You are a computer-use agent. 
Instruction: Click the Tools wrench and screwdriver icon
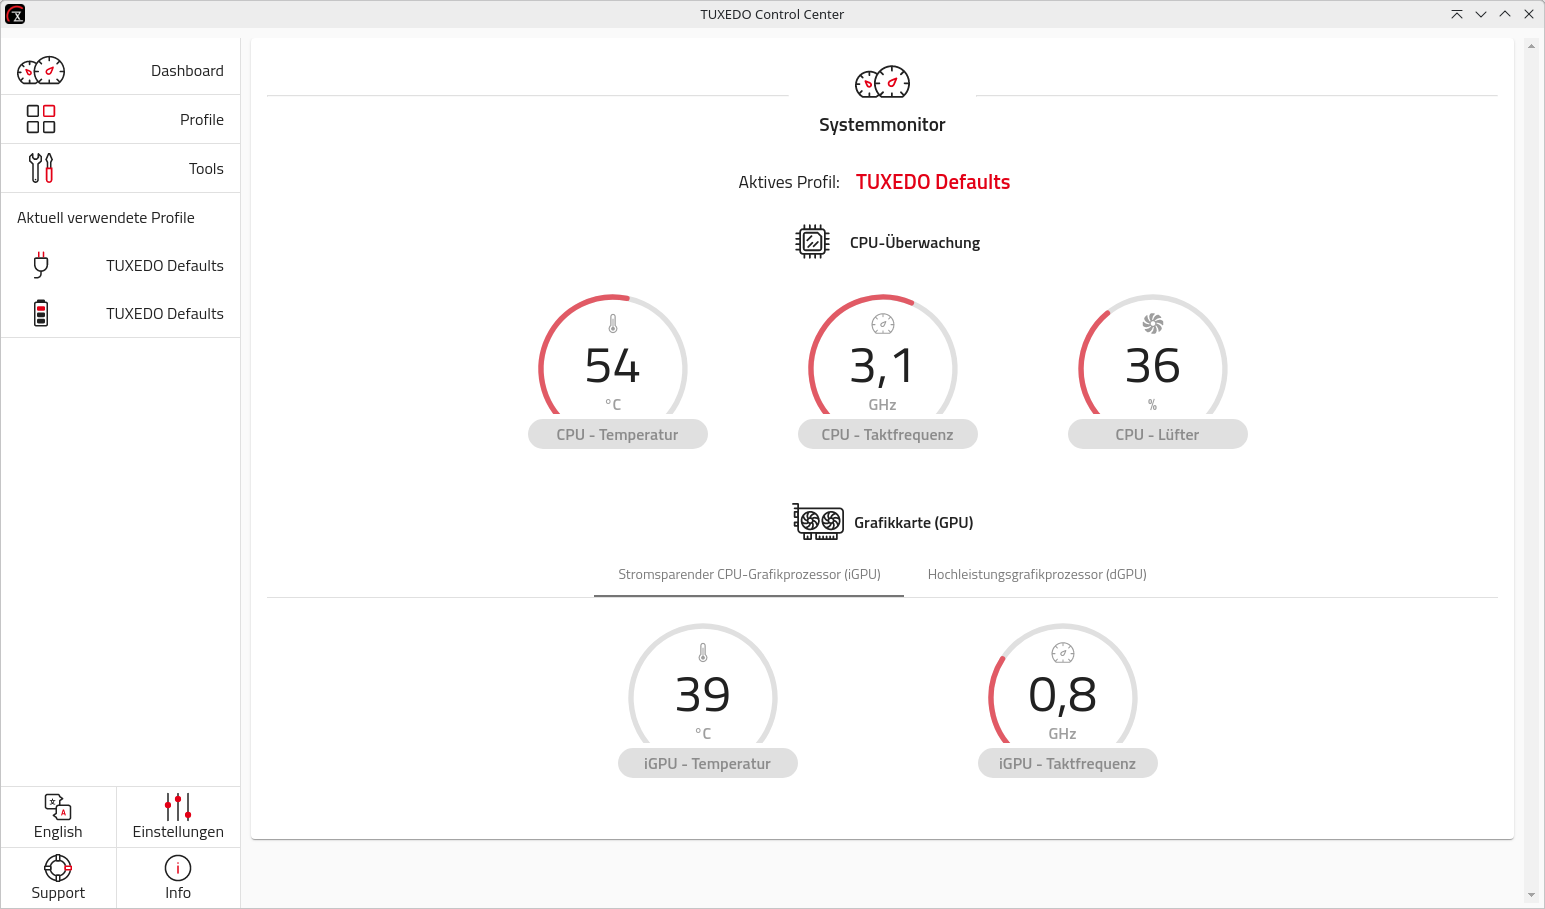[41, 168]
